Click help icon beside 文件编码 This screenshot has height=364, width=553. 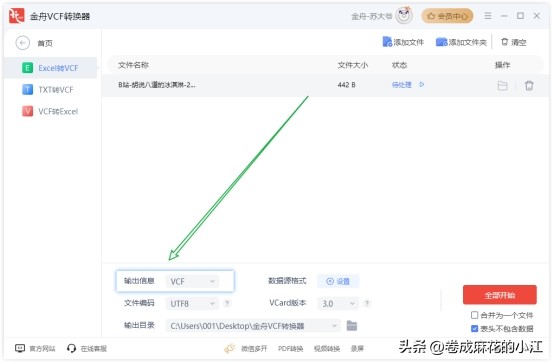227,303
